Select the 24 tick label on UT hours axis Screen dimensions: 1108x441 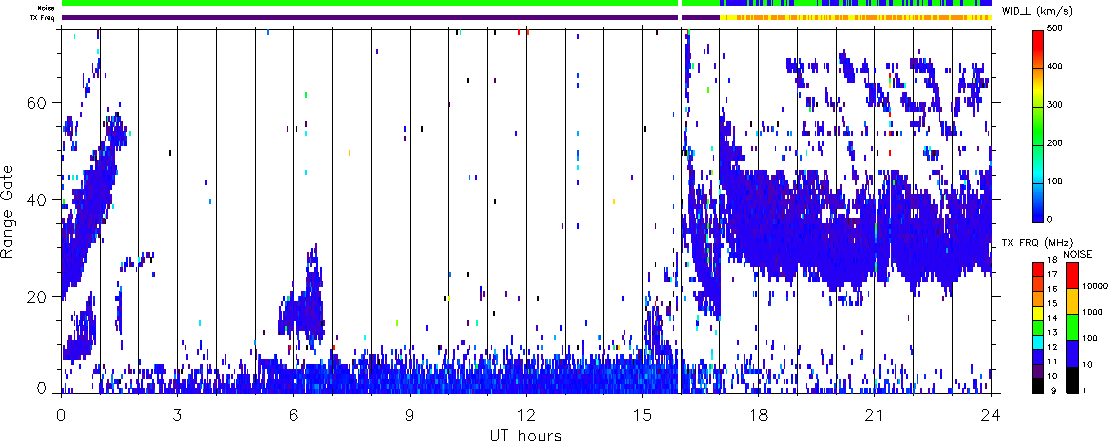991,415
